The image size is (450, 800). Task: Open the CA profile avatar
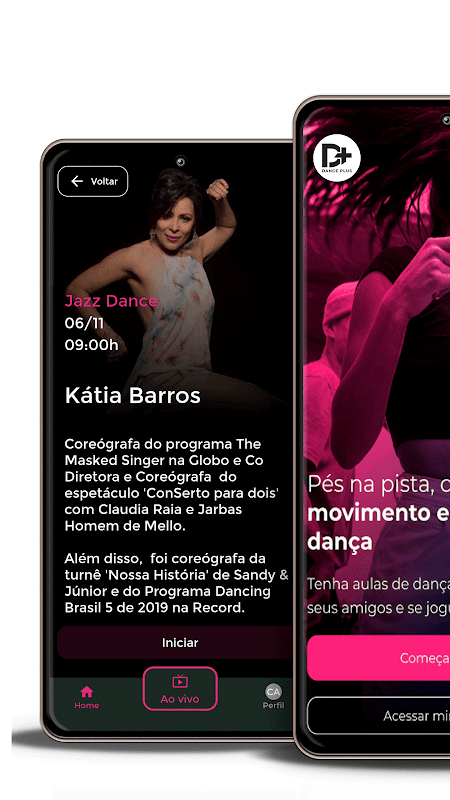pos(273,692)
